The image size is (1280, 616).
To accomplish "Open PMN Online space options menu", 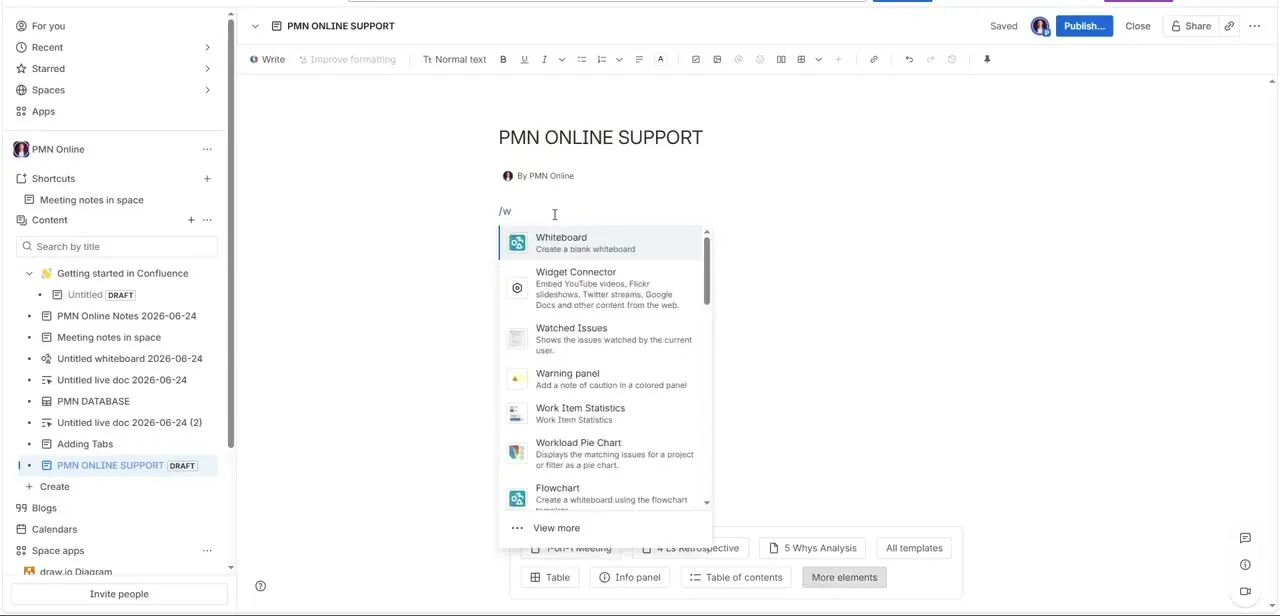I will 207,149.
